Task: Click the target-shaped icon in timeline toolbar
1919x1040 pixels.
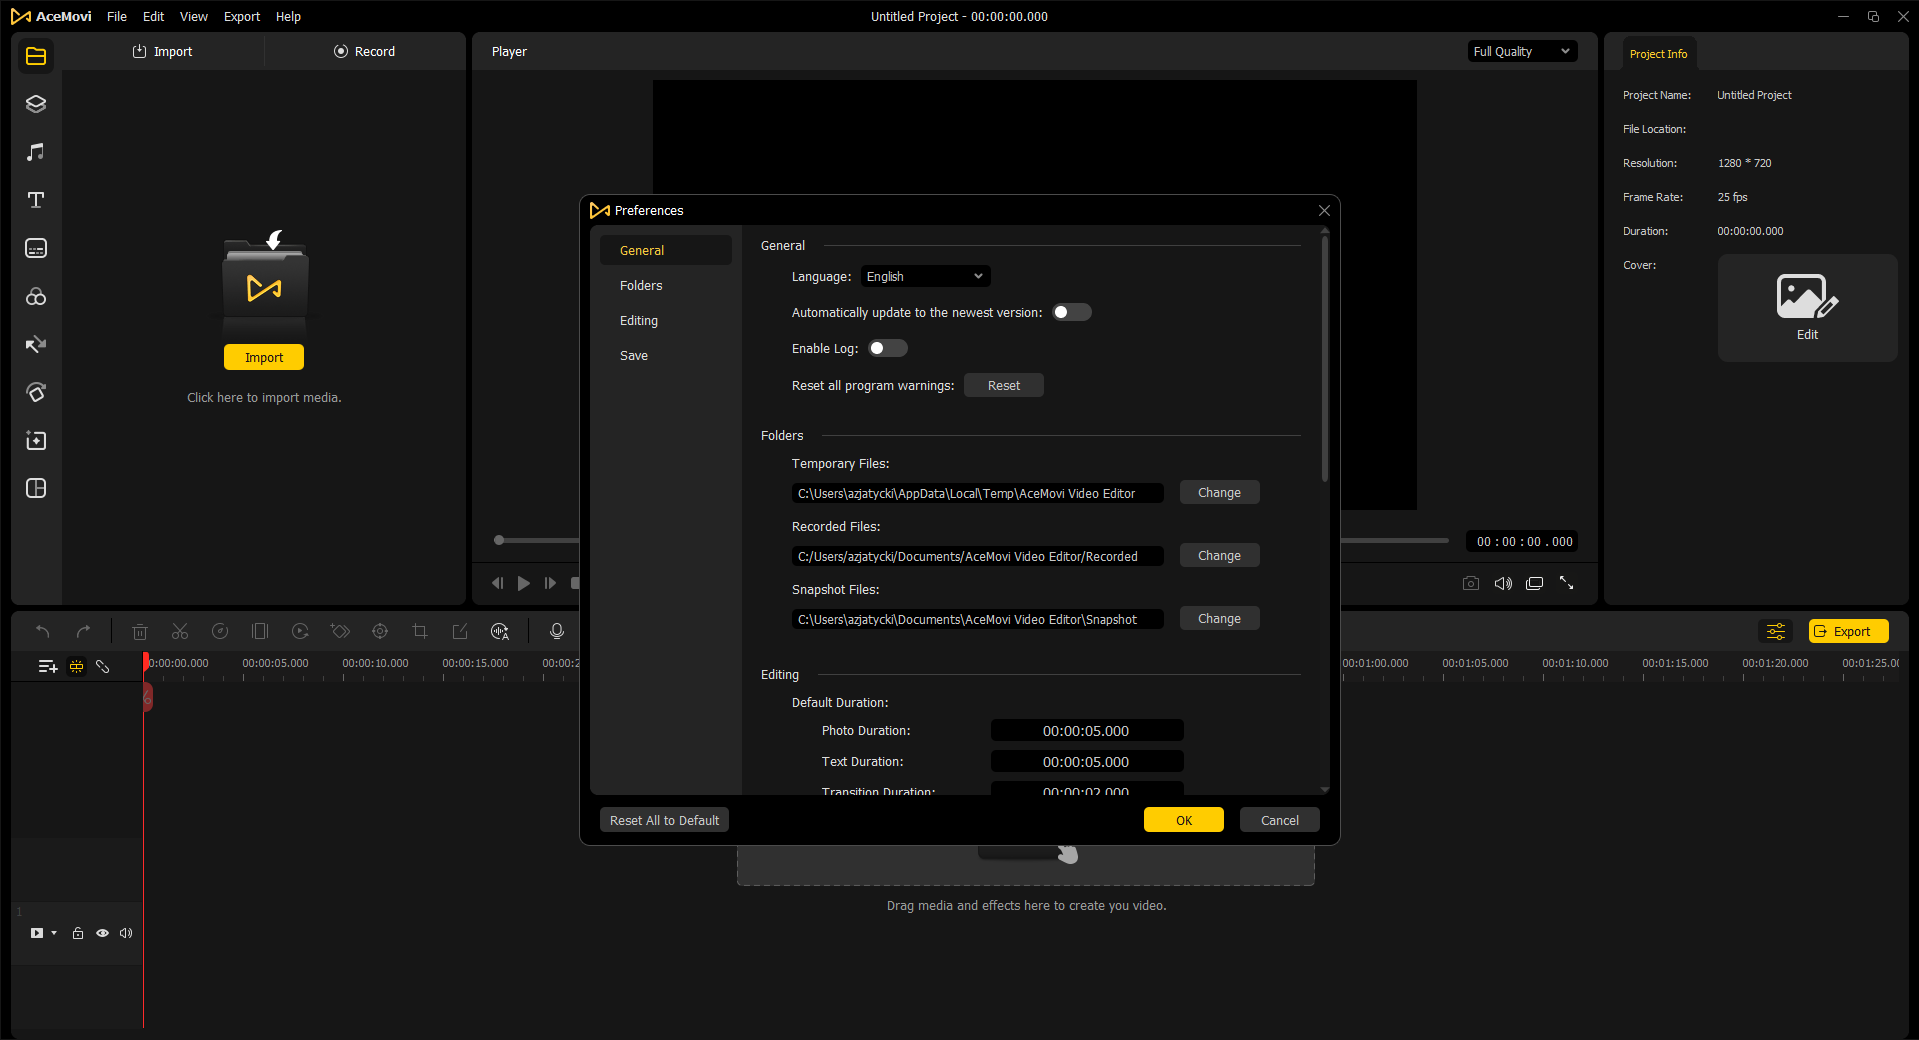Action: tap(380, 631)
